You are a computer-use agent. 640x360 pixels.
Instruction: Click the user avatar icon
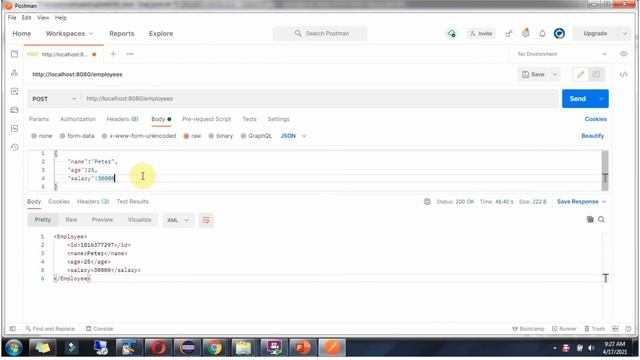click(559, 33)
